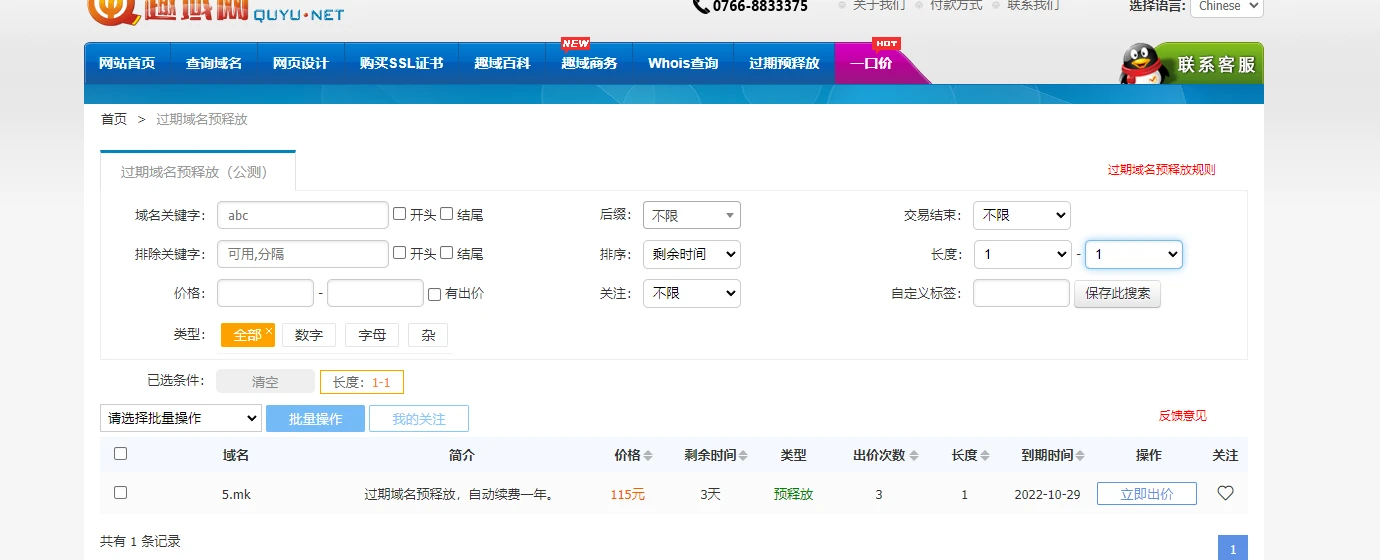Go to 网站首页 in nav bar
Screen dimensions: 1380x560
[127, 63]
